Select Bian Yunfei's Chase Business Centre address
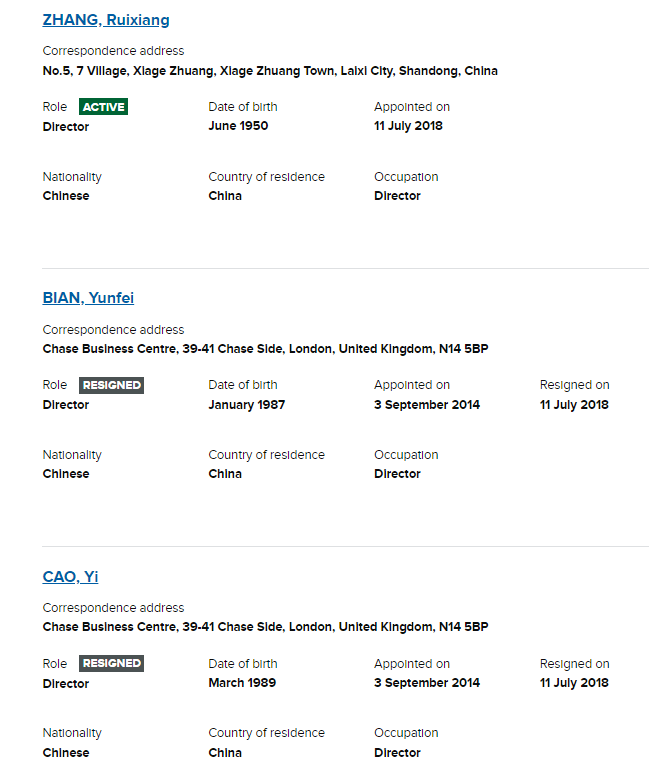Screen dimensions: 649x780 tap(266, 349)
